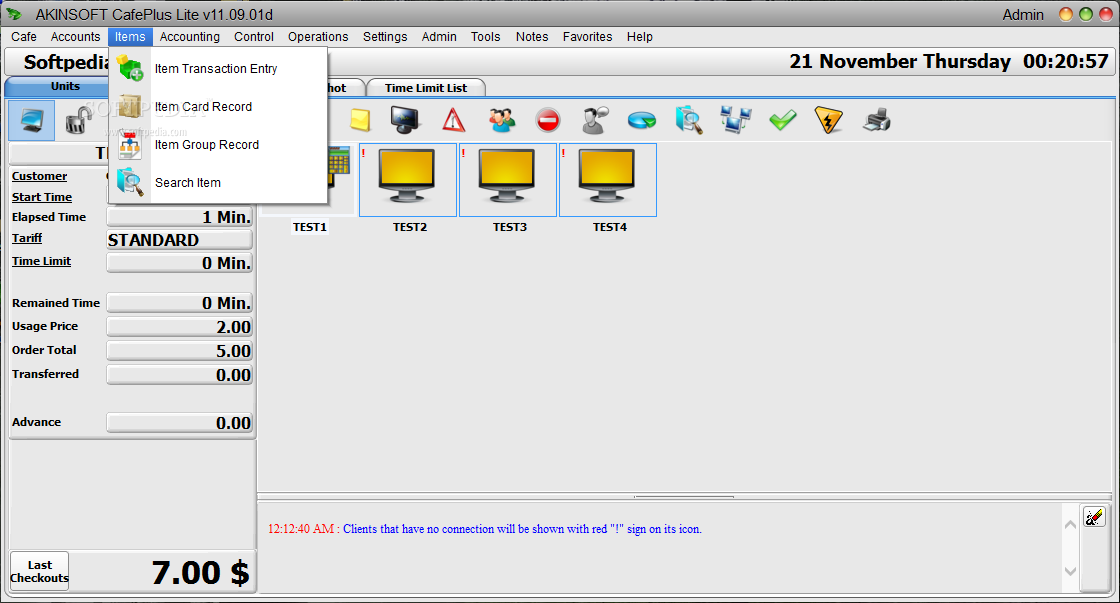Click the yellow lightning shield icon

point(829,120)
